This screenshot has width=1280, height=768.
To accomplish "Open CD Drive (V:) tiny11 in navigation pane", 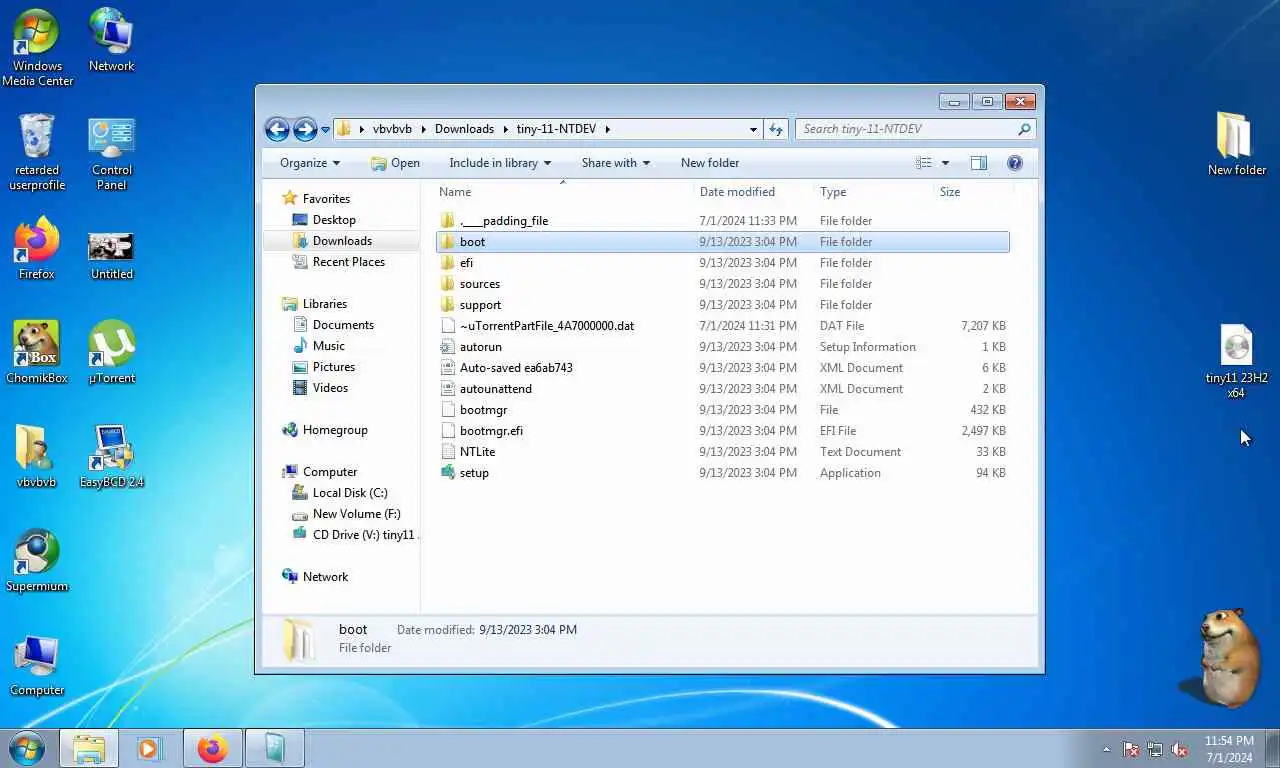I will click(x=363, y=535).
